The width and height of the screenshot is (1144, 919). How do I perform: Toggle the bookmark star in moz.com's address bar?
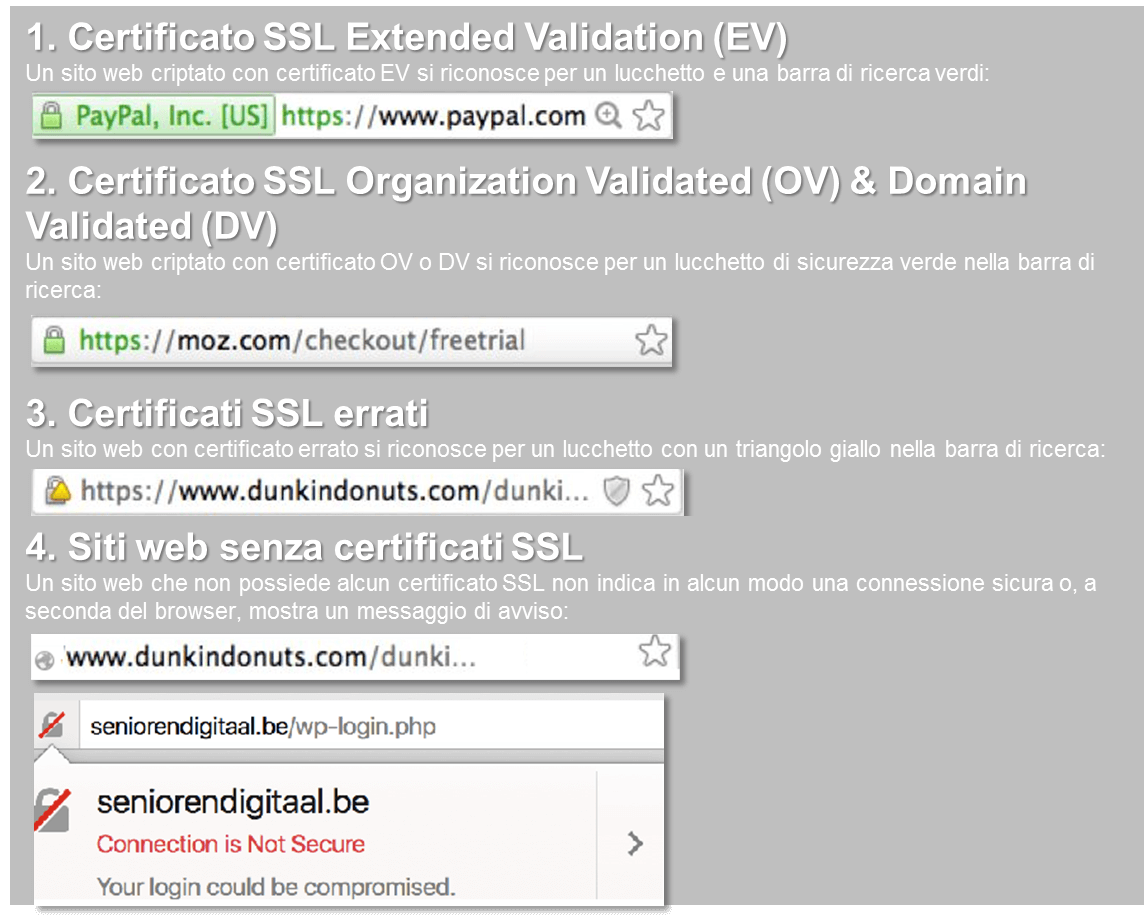[x=651, y=341]
